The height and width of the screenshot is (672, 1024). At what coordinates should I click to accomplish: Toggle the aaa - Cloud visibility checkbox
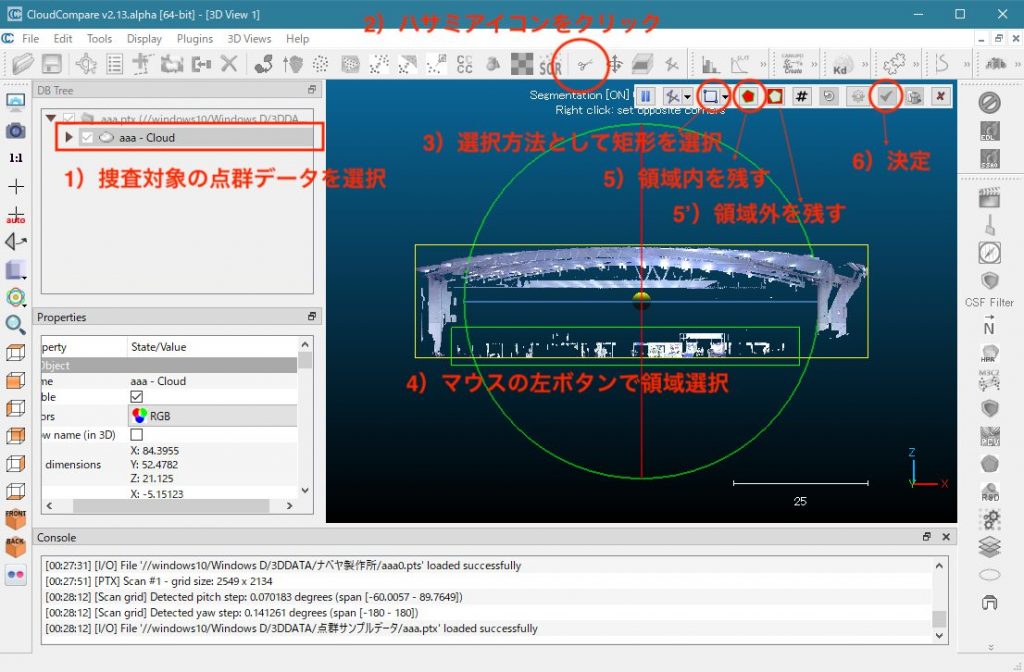[87, 137]
